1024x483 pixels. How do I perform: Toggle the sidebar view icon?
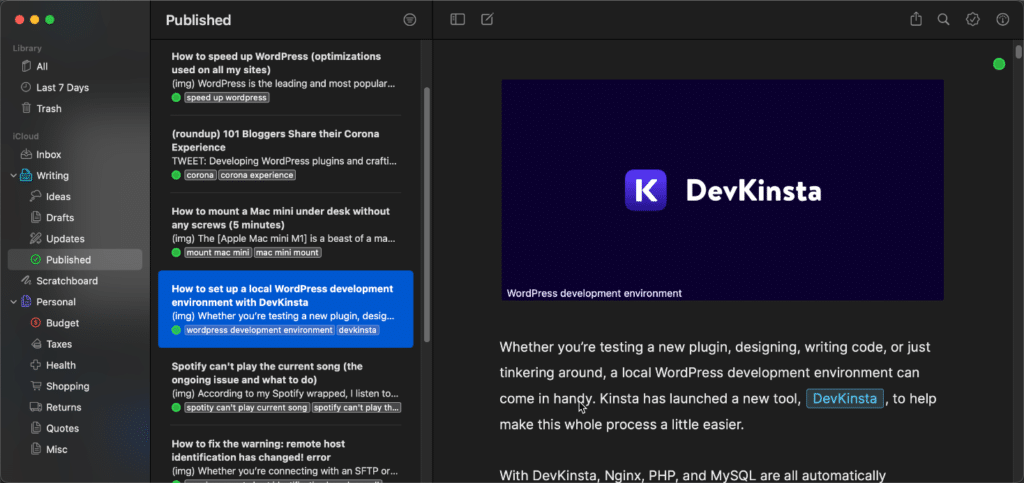click(x=458, y=19)
